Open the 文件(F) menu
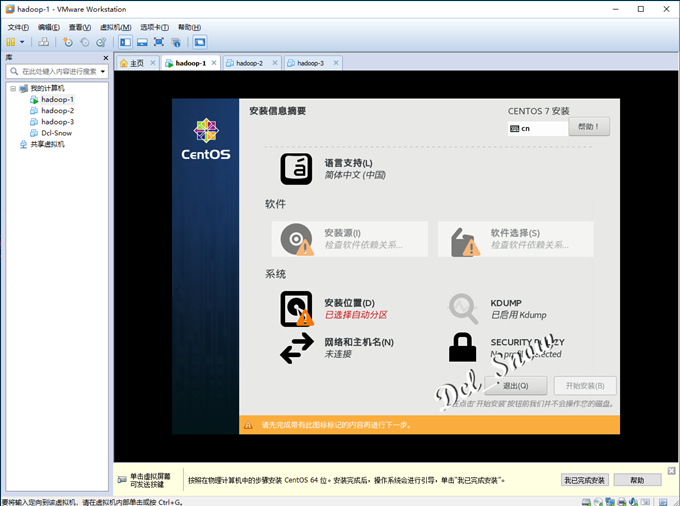The image size is (680, 506). [18, 27]
